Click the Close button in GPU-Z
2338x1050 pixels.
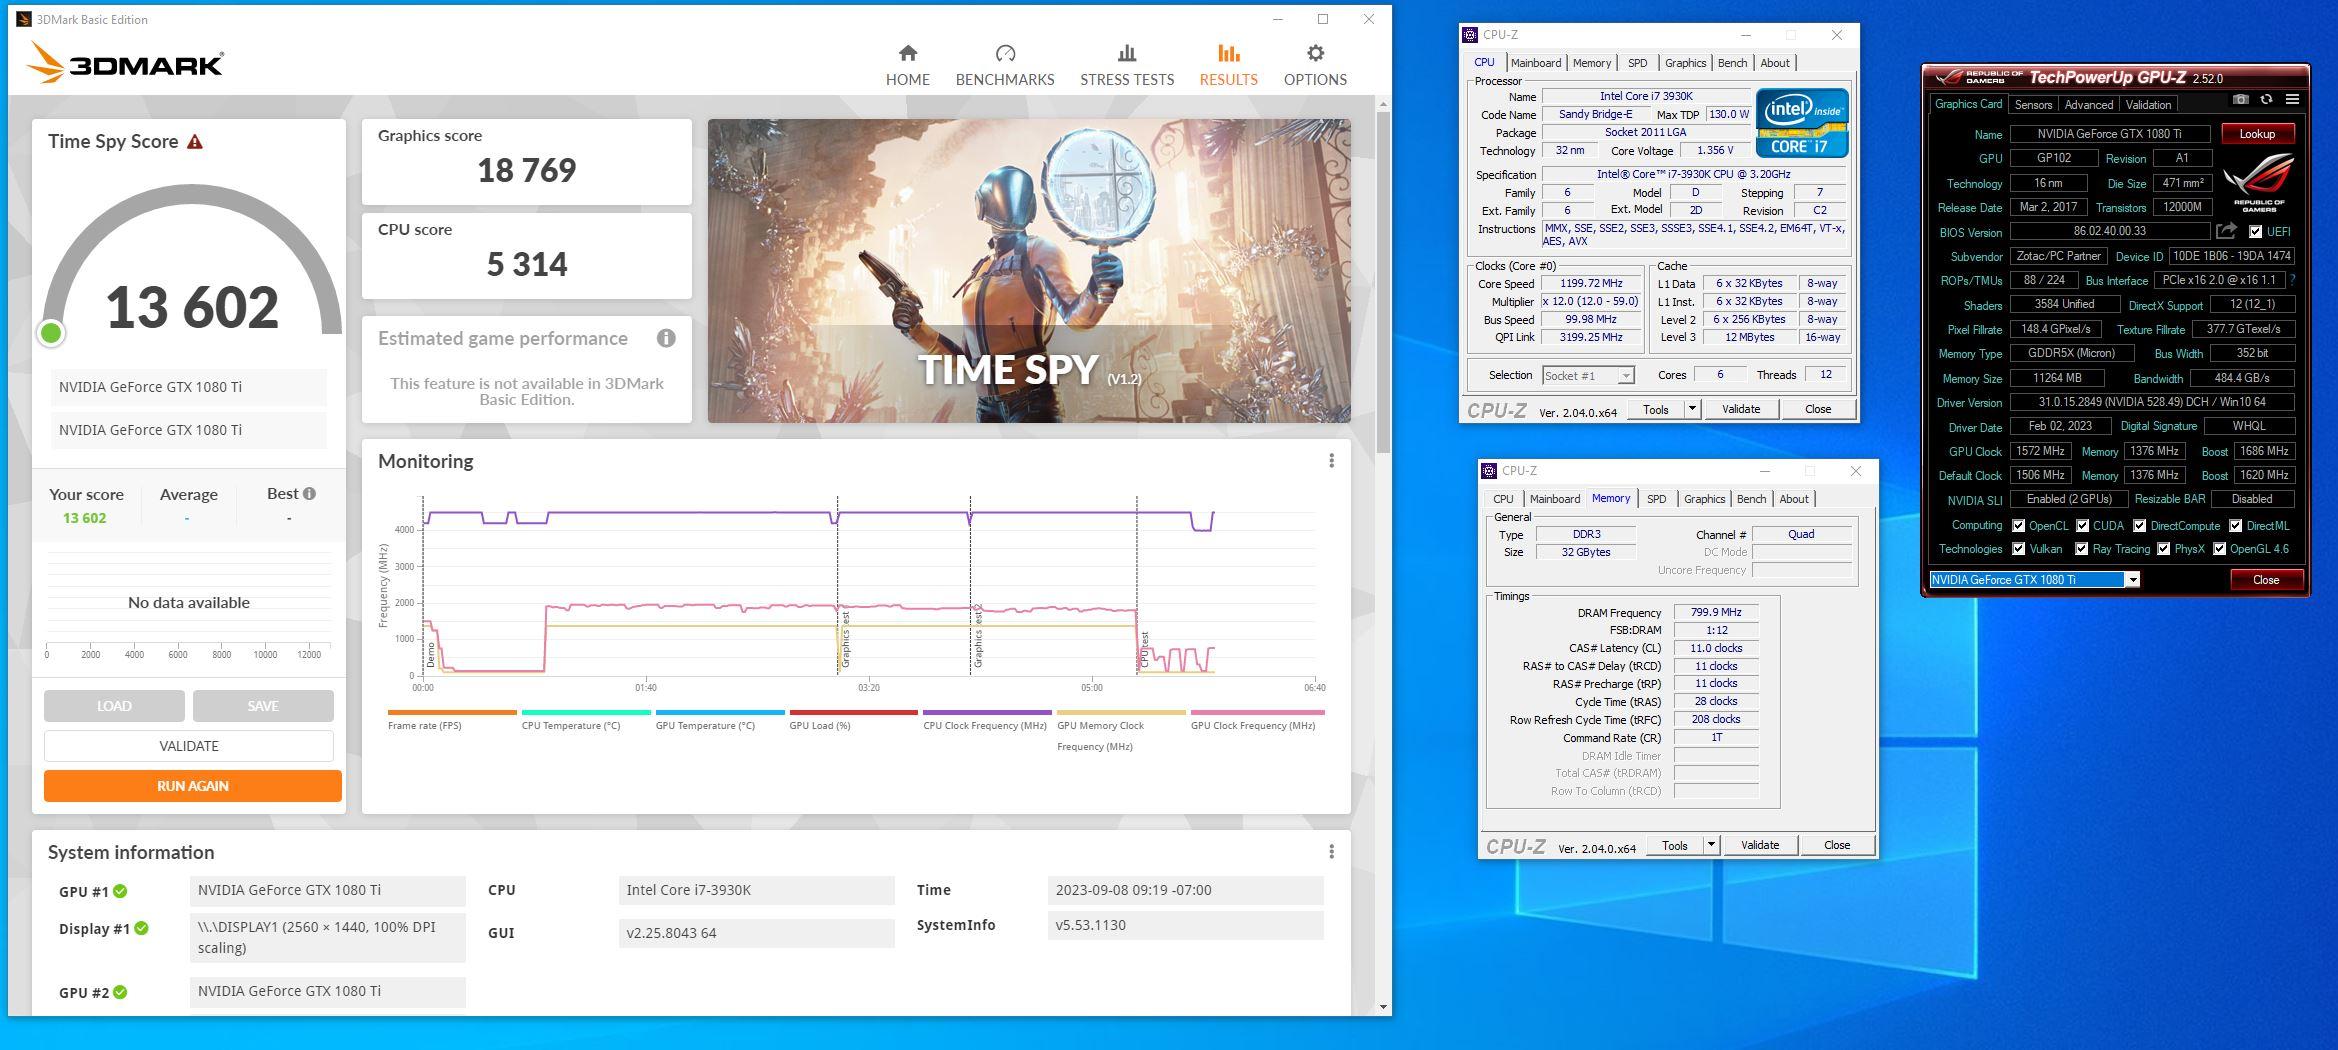(x=2266, y=580)
